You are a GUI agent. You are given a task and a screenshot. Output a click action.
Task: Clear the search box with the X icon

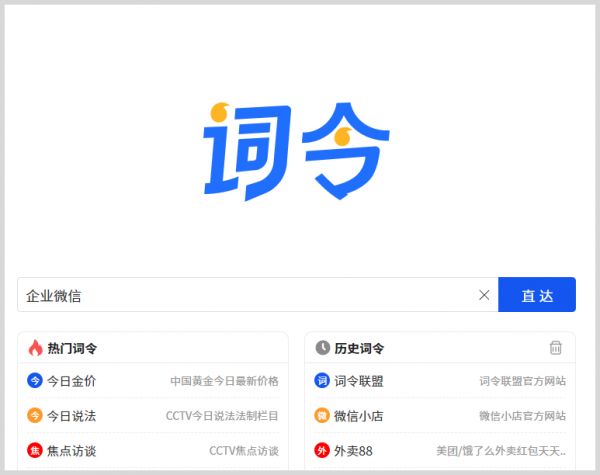(x=484, y=295)
